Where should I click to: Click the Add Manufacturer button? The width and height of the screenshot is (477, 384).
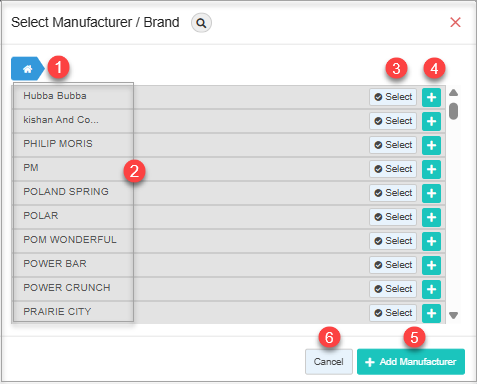[x=411, y=362]
